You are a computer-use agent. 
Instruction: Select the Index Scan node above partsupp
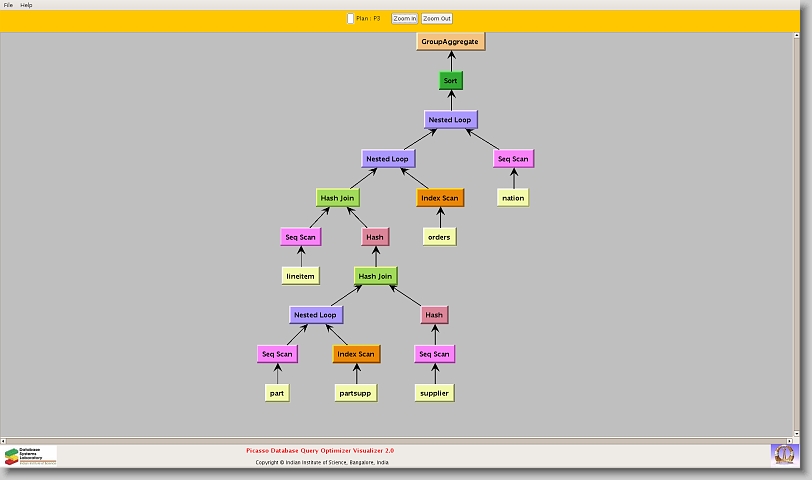[356, 354]
